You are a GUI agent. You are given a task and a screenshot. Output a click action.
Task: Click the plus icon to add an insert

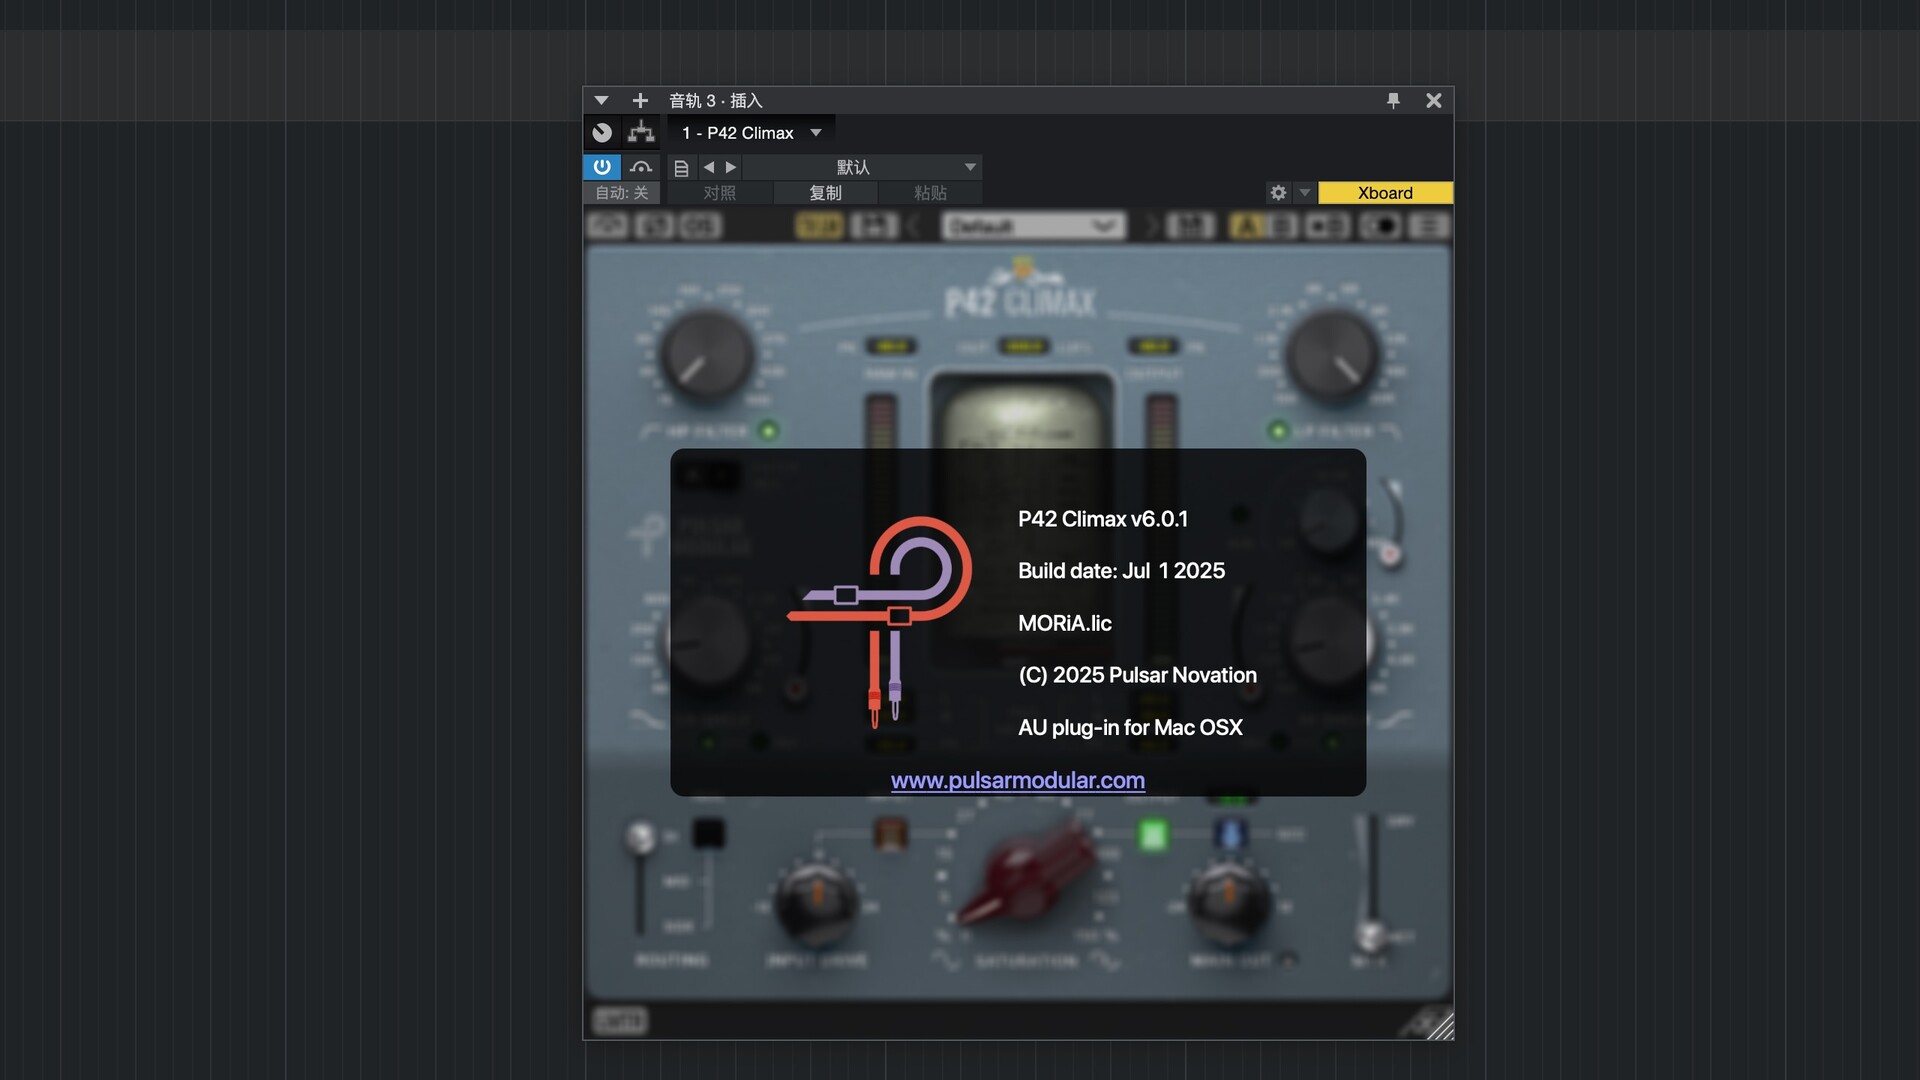point(640,101)
